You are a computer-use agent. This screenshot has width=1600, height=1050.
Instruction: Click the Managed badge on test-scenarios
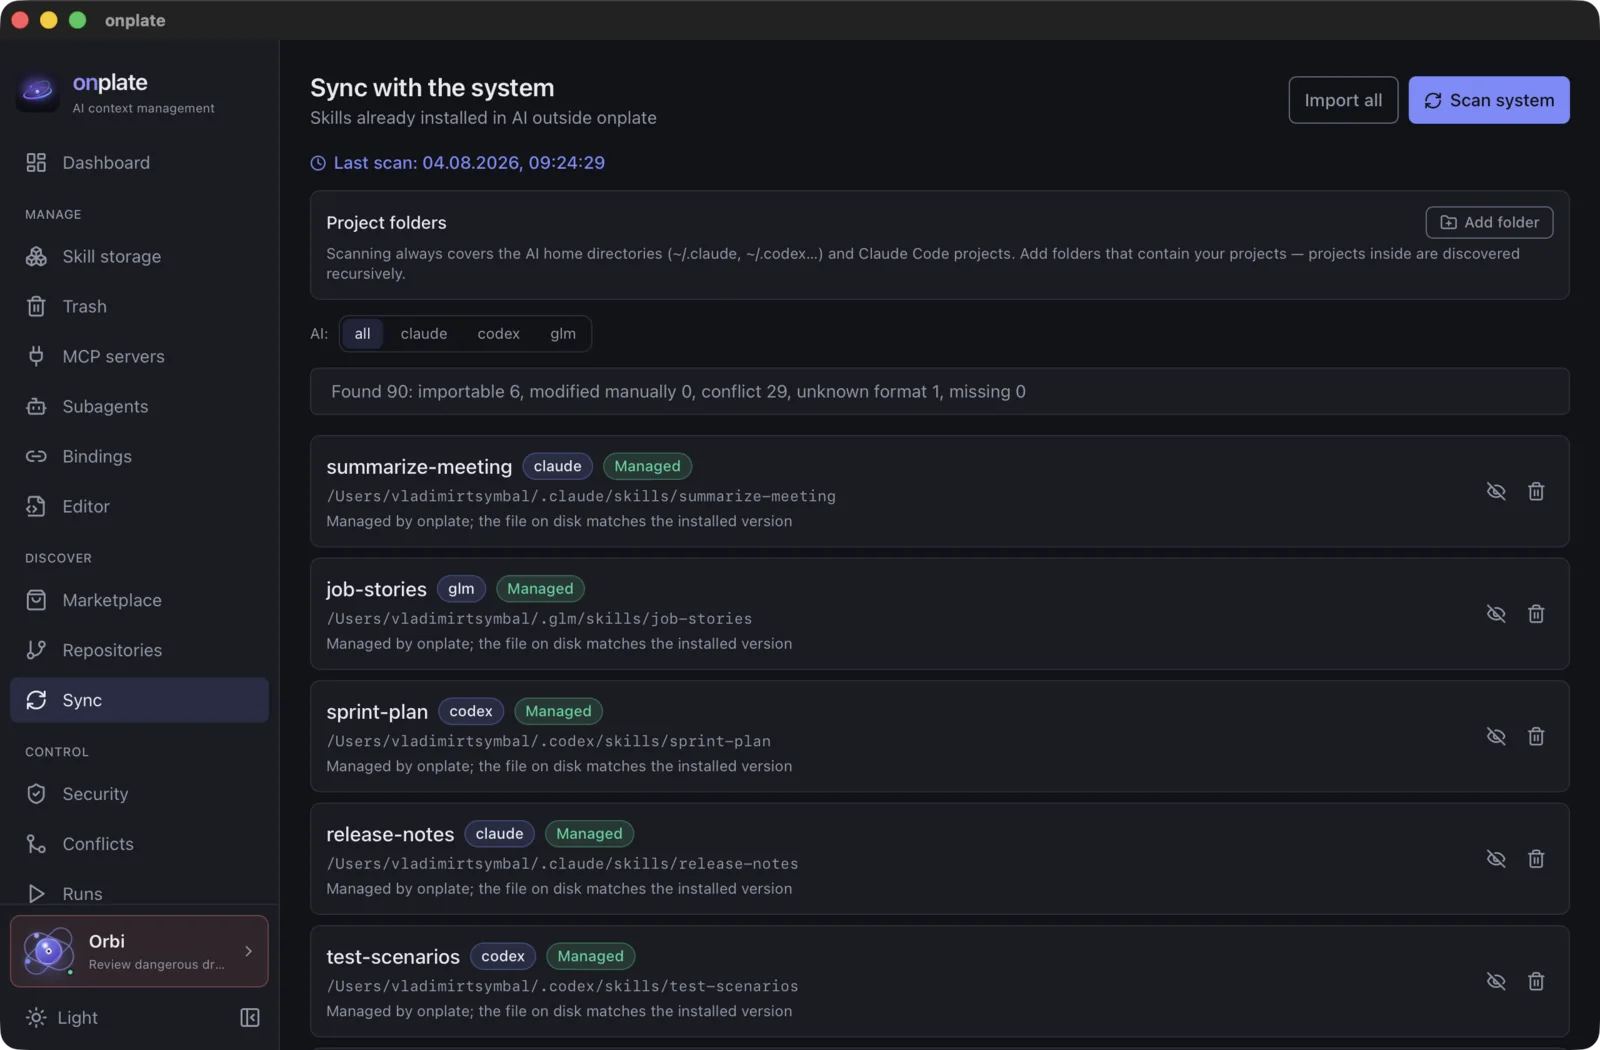pos(591,957)
